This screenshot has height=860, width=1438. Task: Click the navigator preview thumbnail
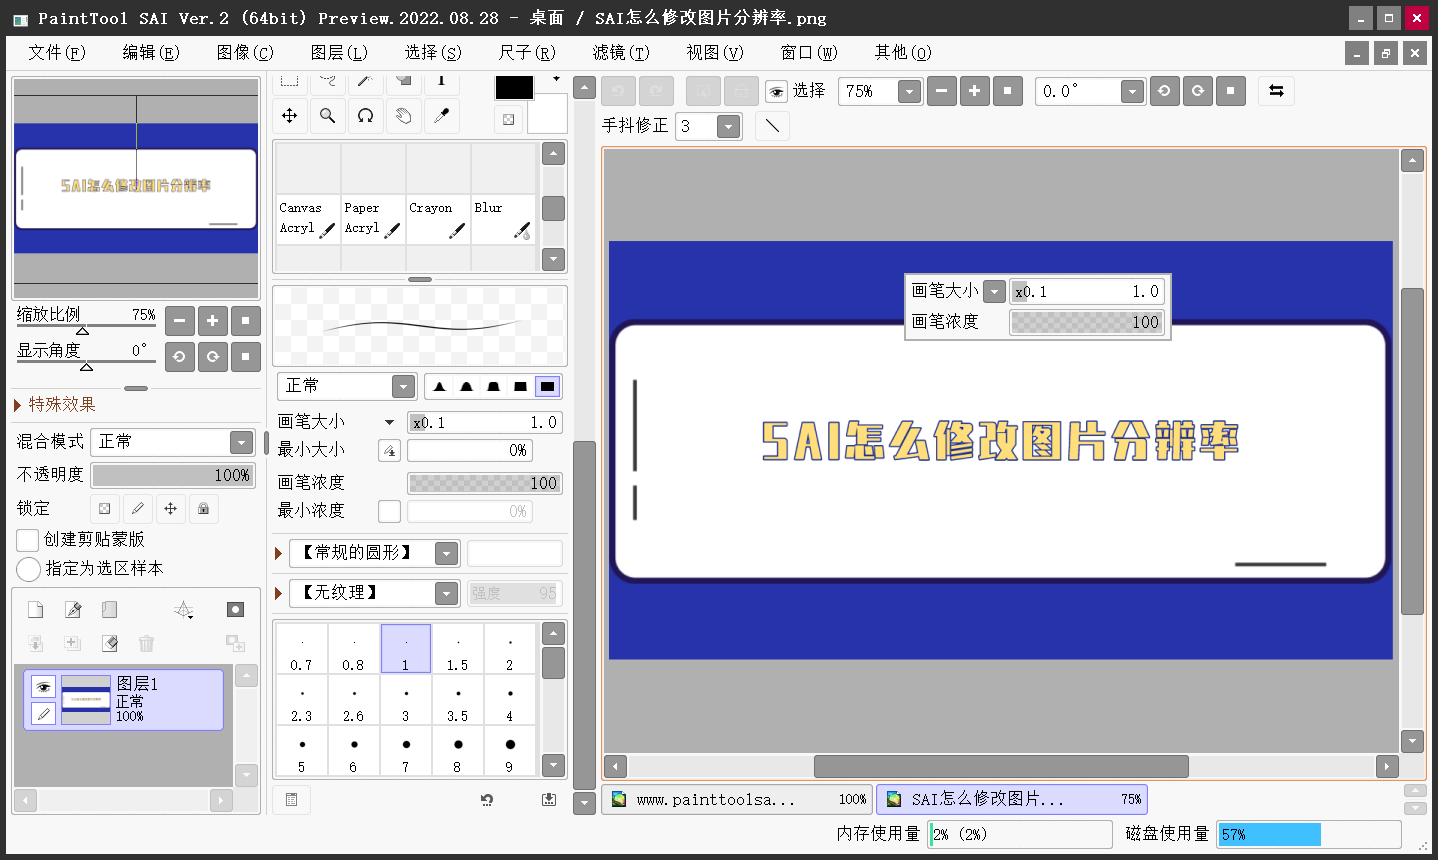point(136,188)
